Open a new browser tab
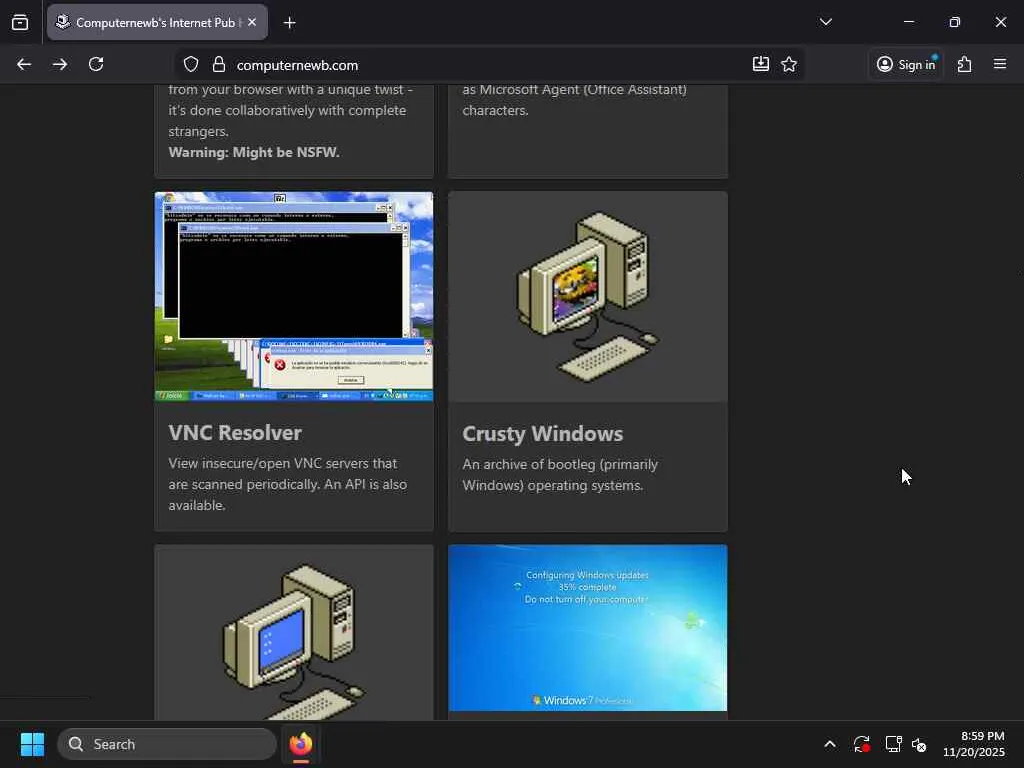1024x768 pixels. pyautogui.click(x=289, y=23)
